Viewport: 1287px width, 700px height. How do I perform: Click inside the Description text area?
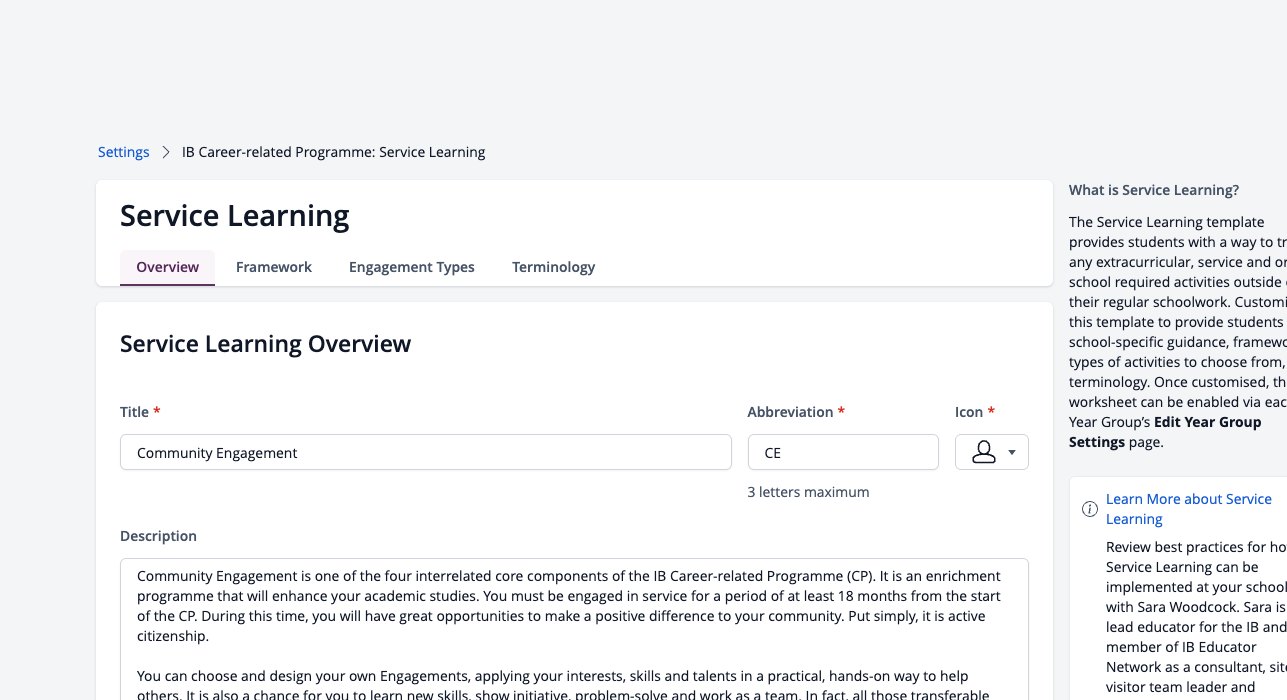tap(574, 629)
